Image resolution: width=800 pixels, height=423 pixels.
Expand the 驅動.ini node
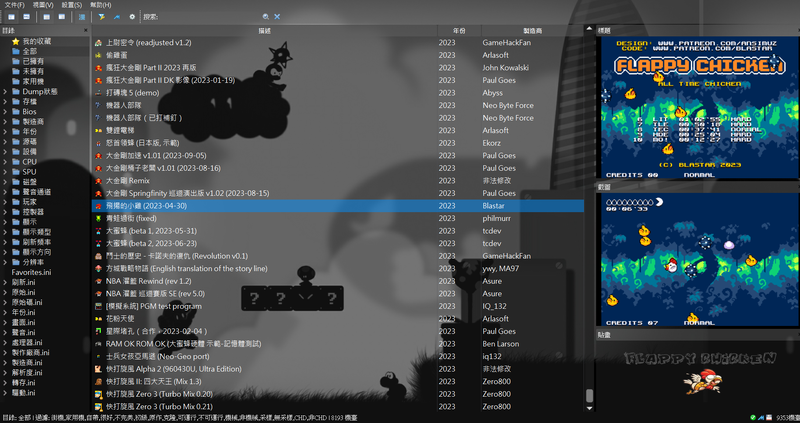(x=5, y=393)
